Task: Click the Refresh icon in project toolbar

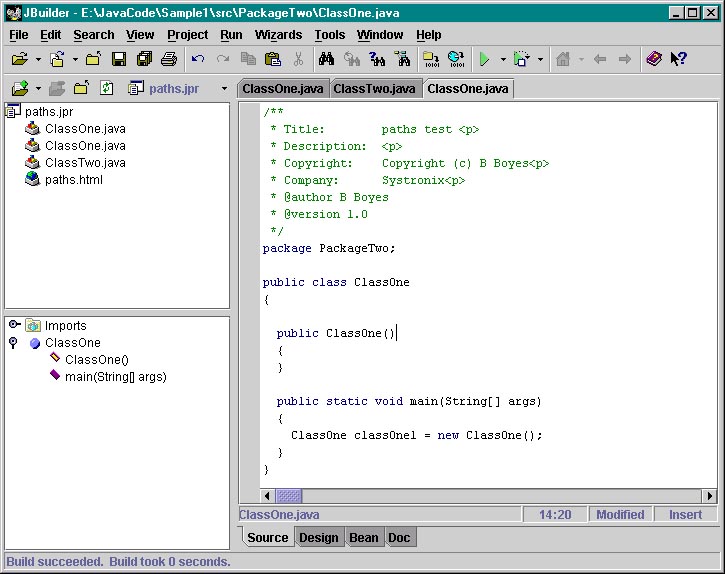Action: pos(106,88)
